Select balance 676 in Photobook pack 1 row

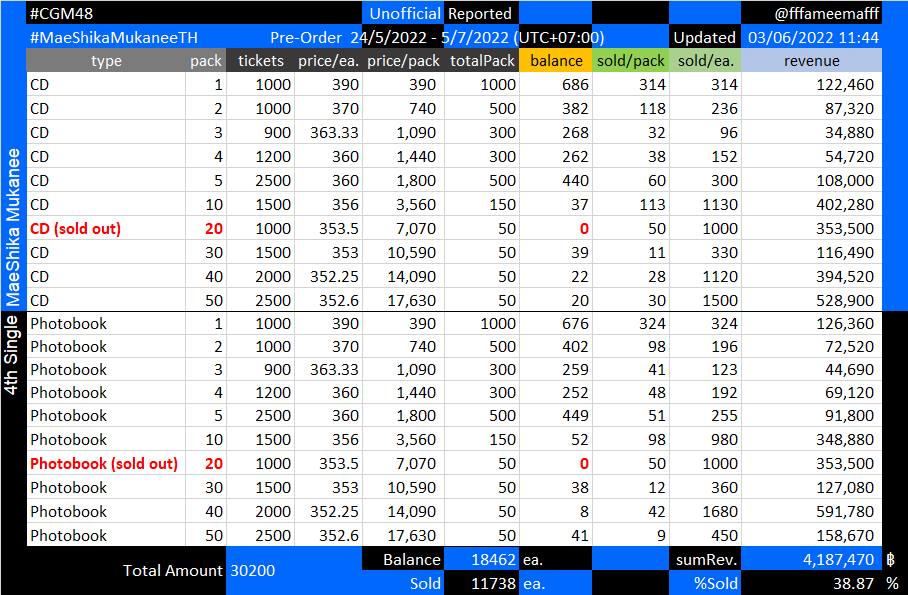(x=556, y=323)
